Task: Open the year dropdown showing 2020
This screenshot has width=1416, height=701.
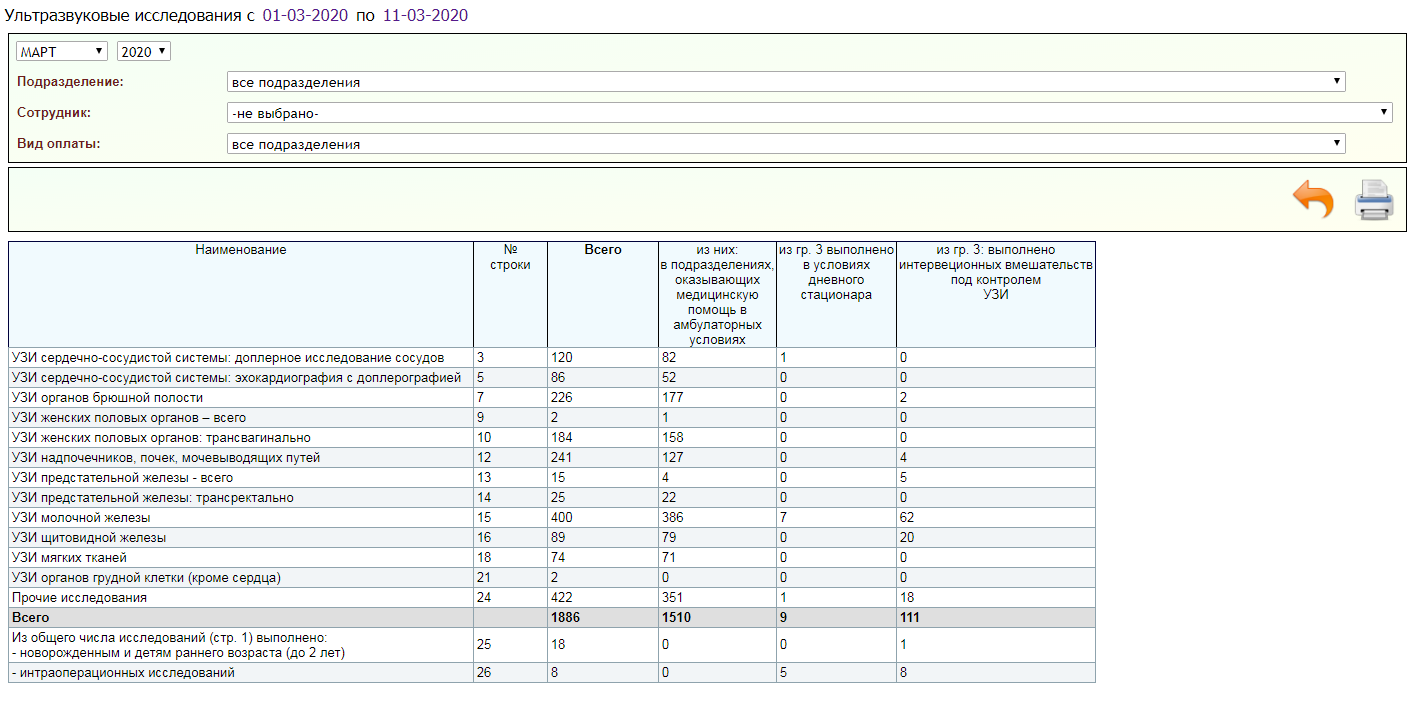Action: tap(143, 52)
